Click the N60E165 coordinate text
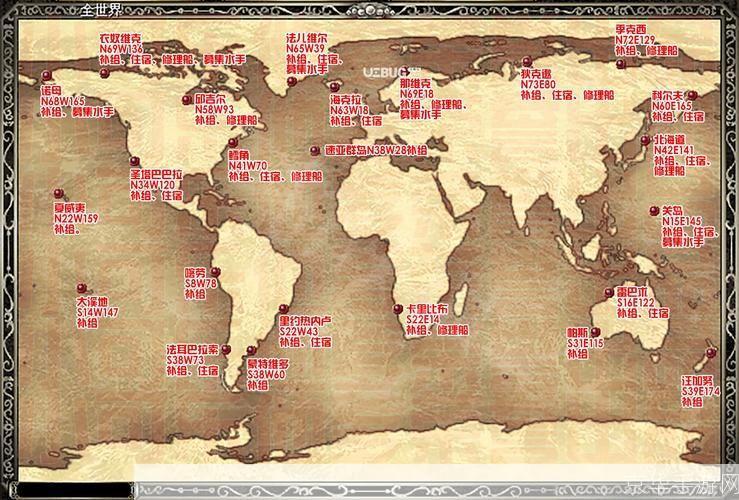739x500 pixels. click(672, 106)
